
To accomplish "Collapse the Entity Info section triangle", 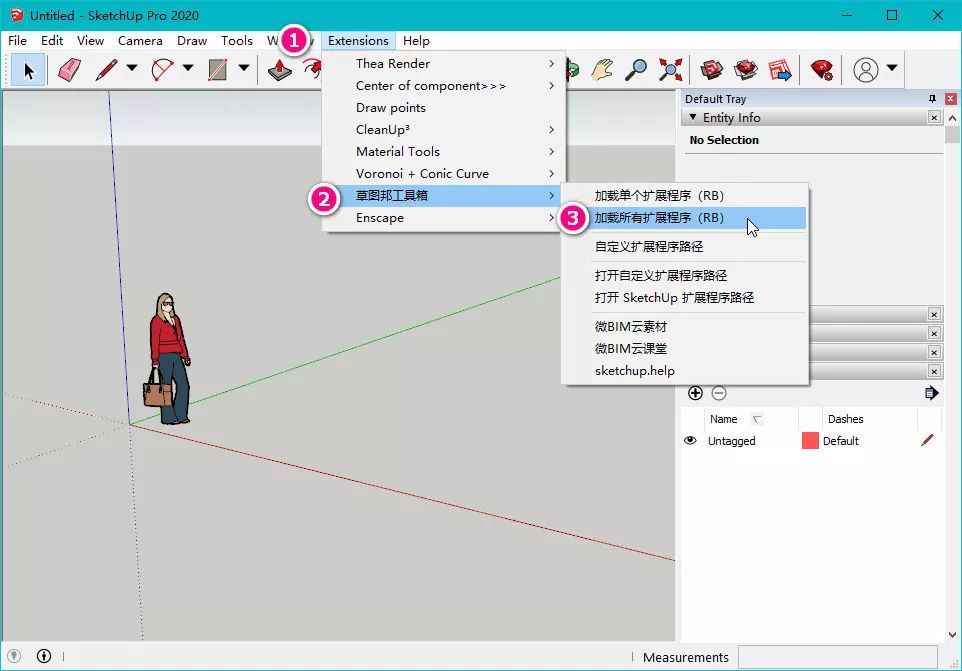I will pyautogui.click(x=693, y=117).
